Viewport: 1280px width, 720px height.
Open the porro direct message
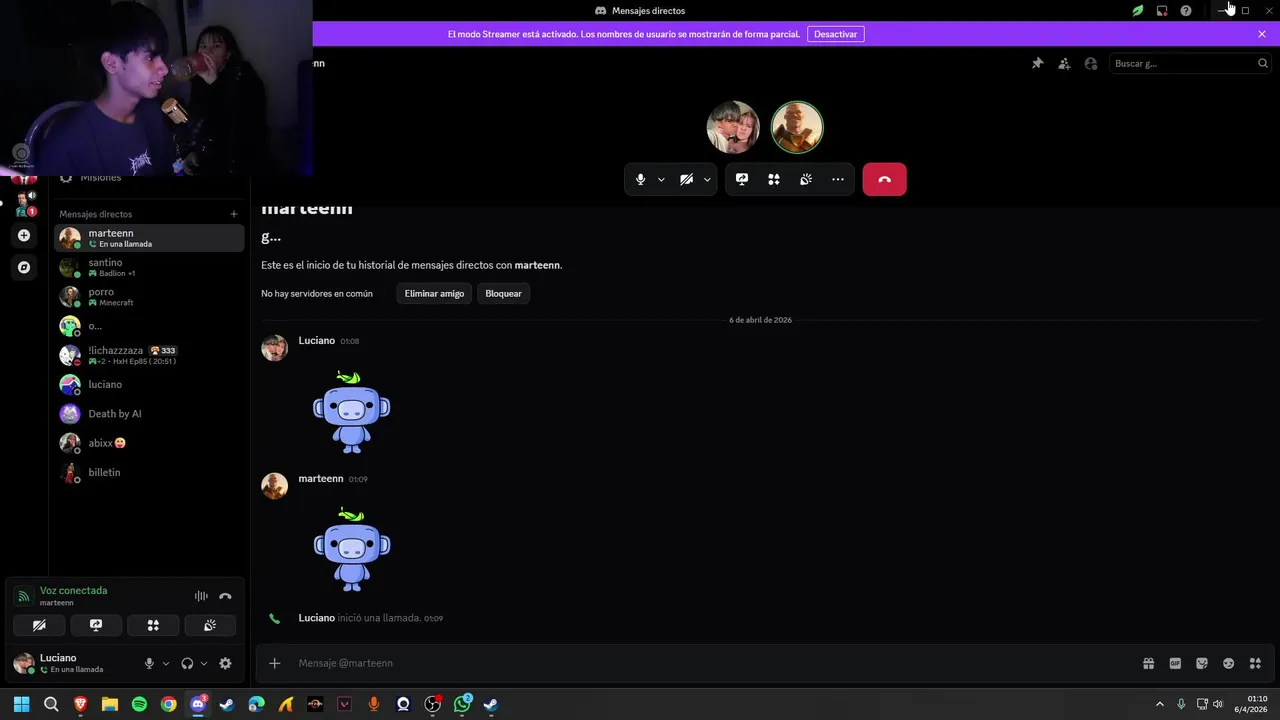pos(149,297)
